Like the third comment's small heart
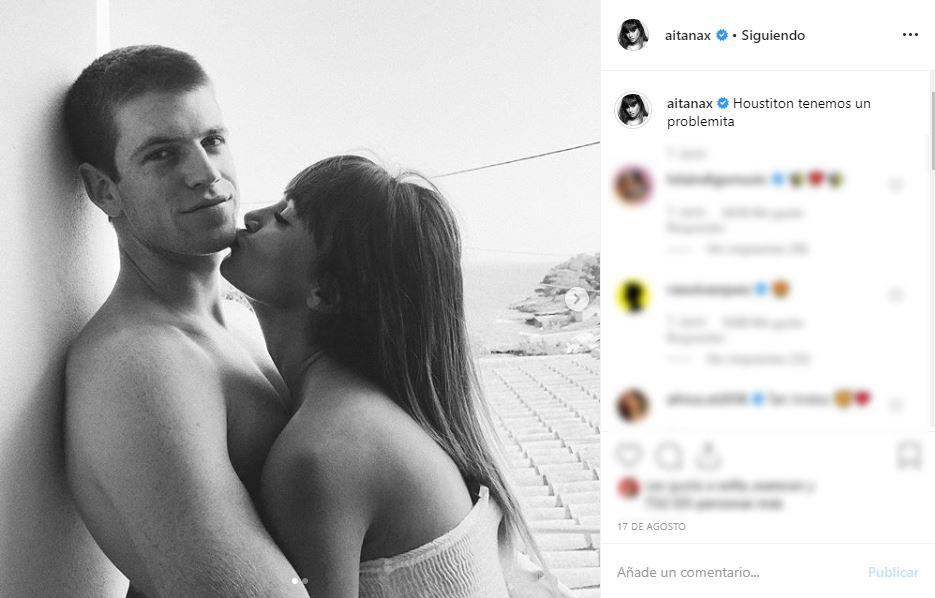This screenshot has width=935, height=598. 895,405
